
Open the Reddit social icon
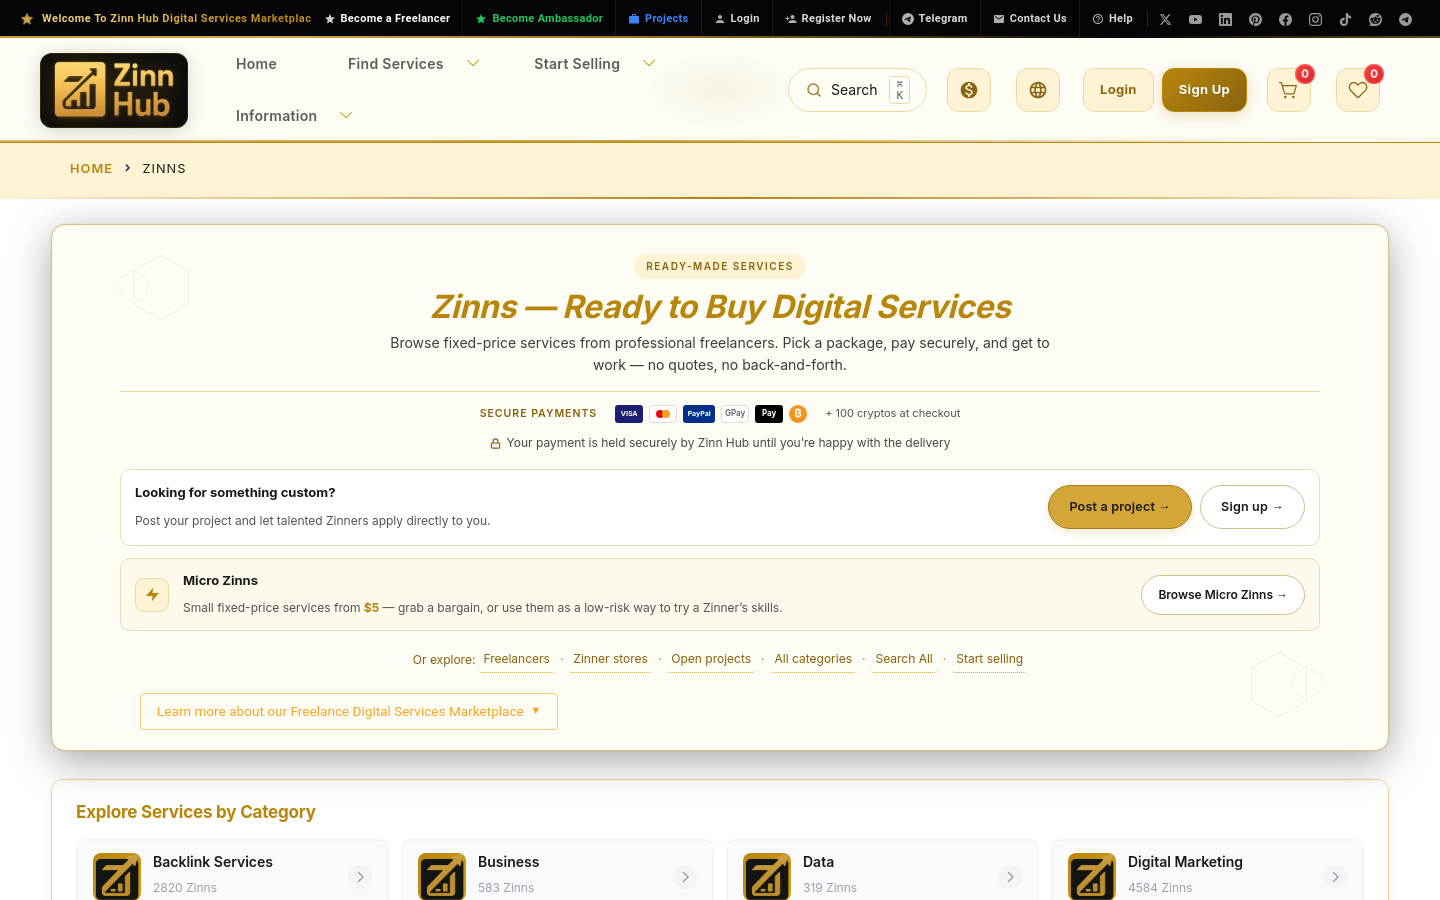coord(1375,19)
